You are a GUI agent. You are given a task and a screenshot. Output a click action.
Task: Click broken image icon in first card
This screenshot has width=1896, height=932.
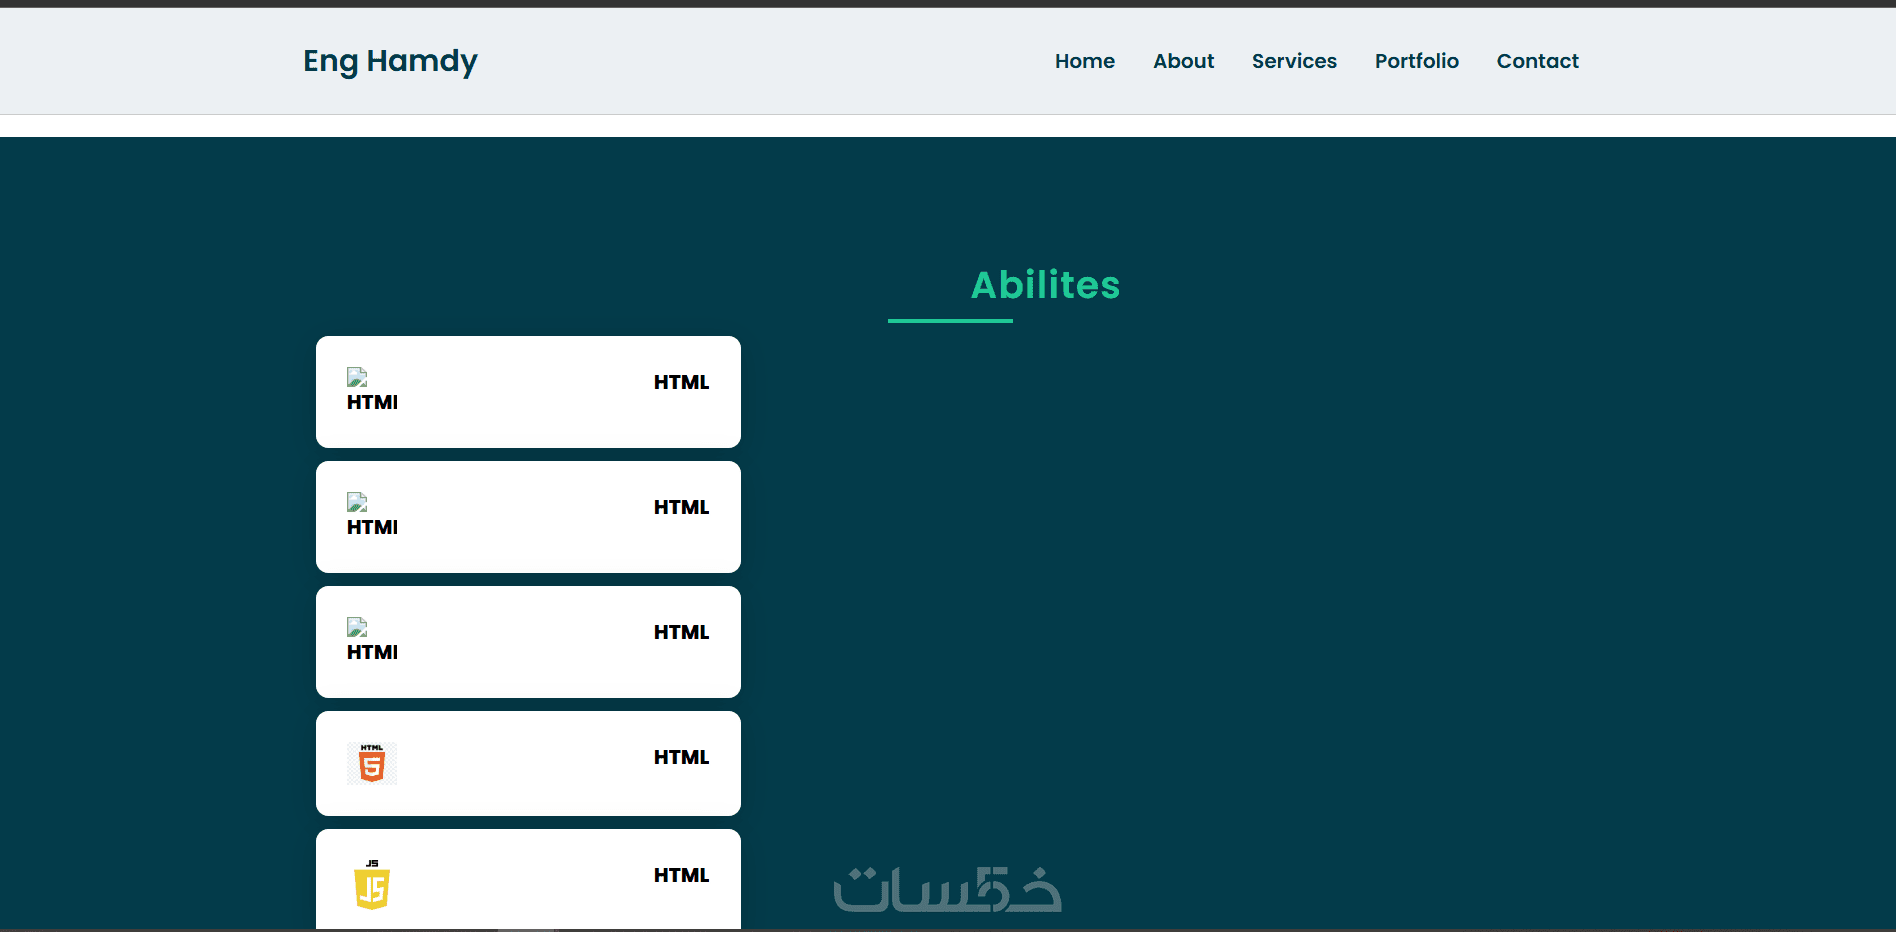coord(357,377)
